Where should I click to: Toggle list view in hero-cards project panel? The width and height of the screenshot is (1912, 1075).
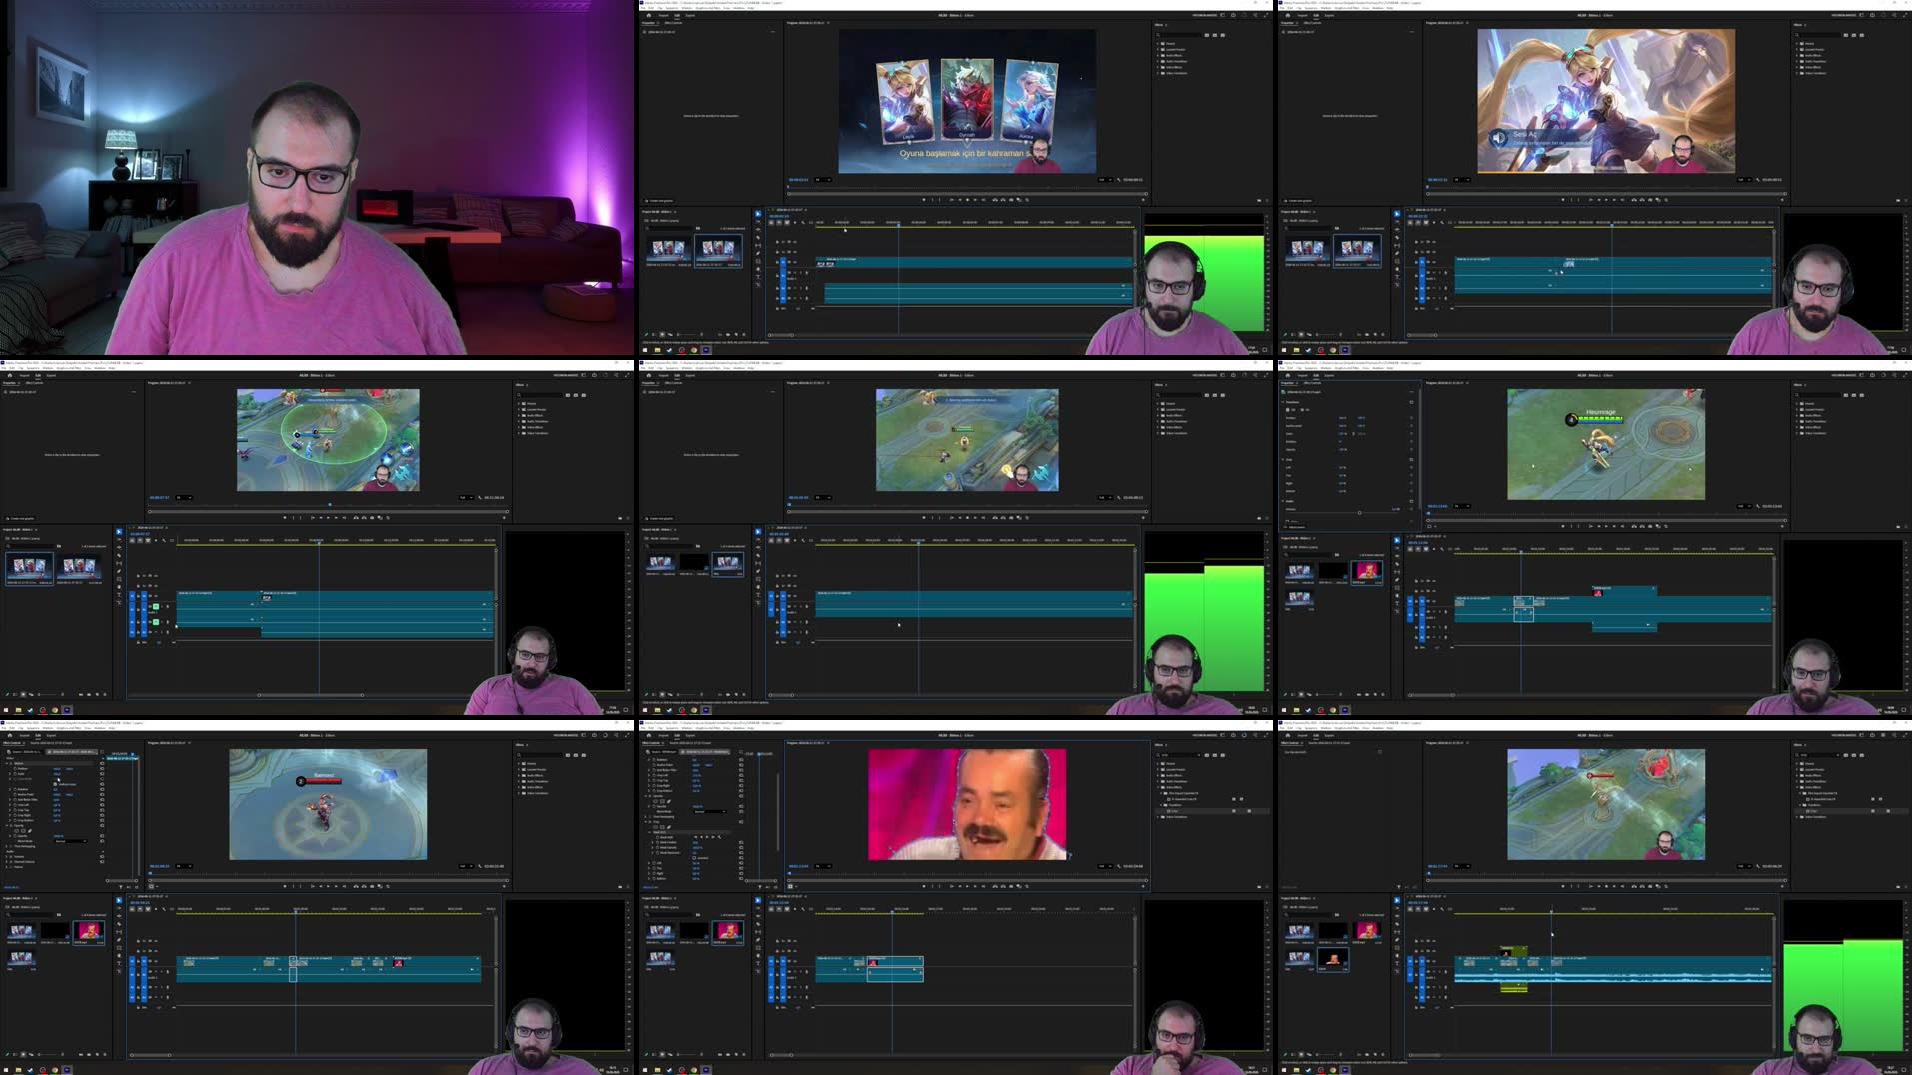click(653, 334)
